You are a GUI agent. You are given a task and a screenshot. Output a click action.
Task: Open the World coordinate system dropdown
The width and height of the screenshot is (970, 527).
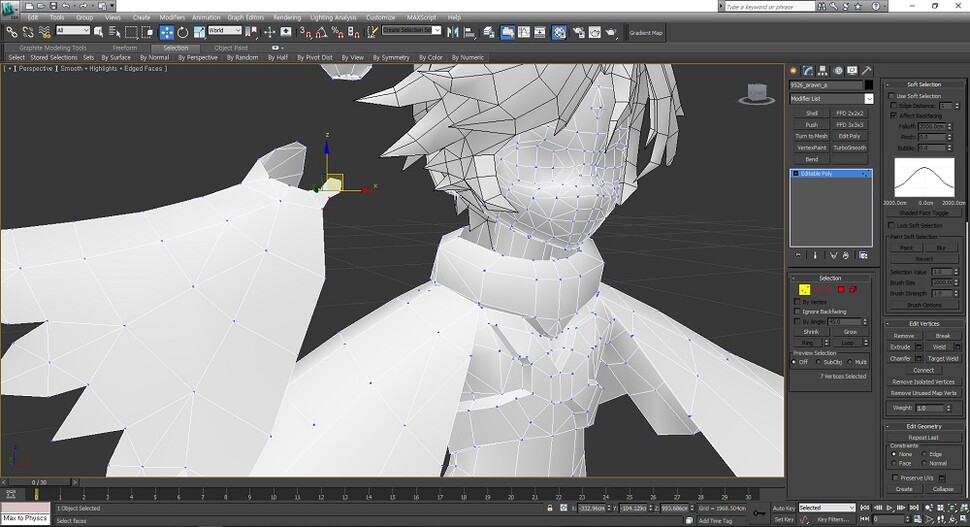224,30
